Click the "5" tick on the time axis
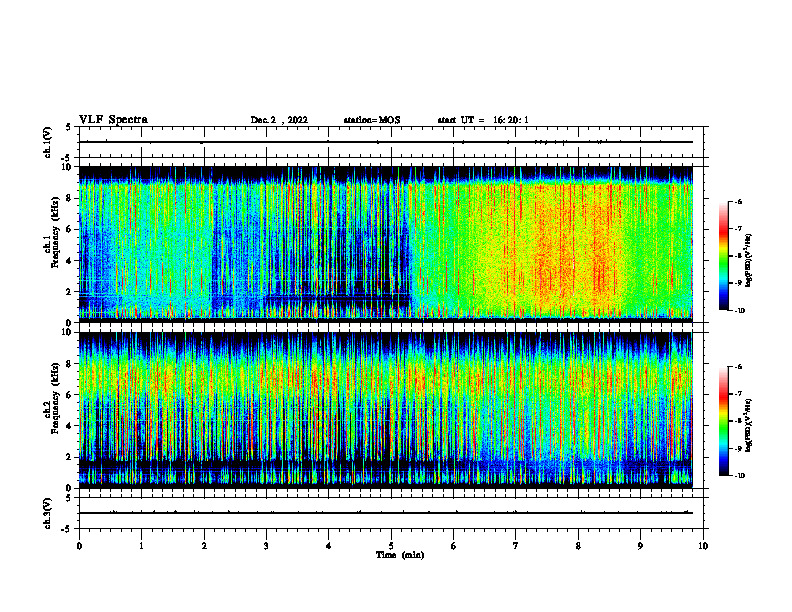Viewport: 792px width, 612px height. point(391,546)
